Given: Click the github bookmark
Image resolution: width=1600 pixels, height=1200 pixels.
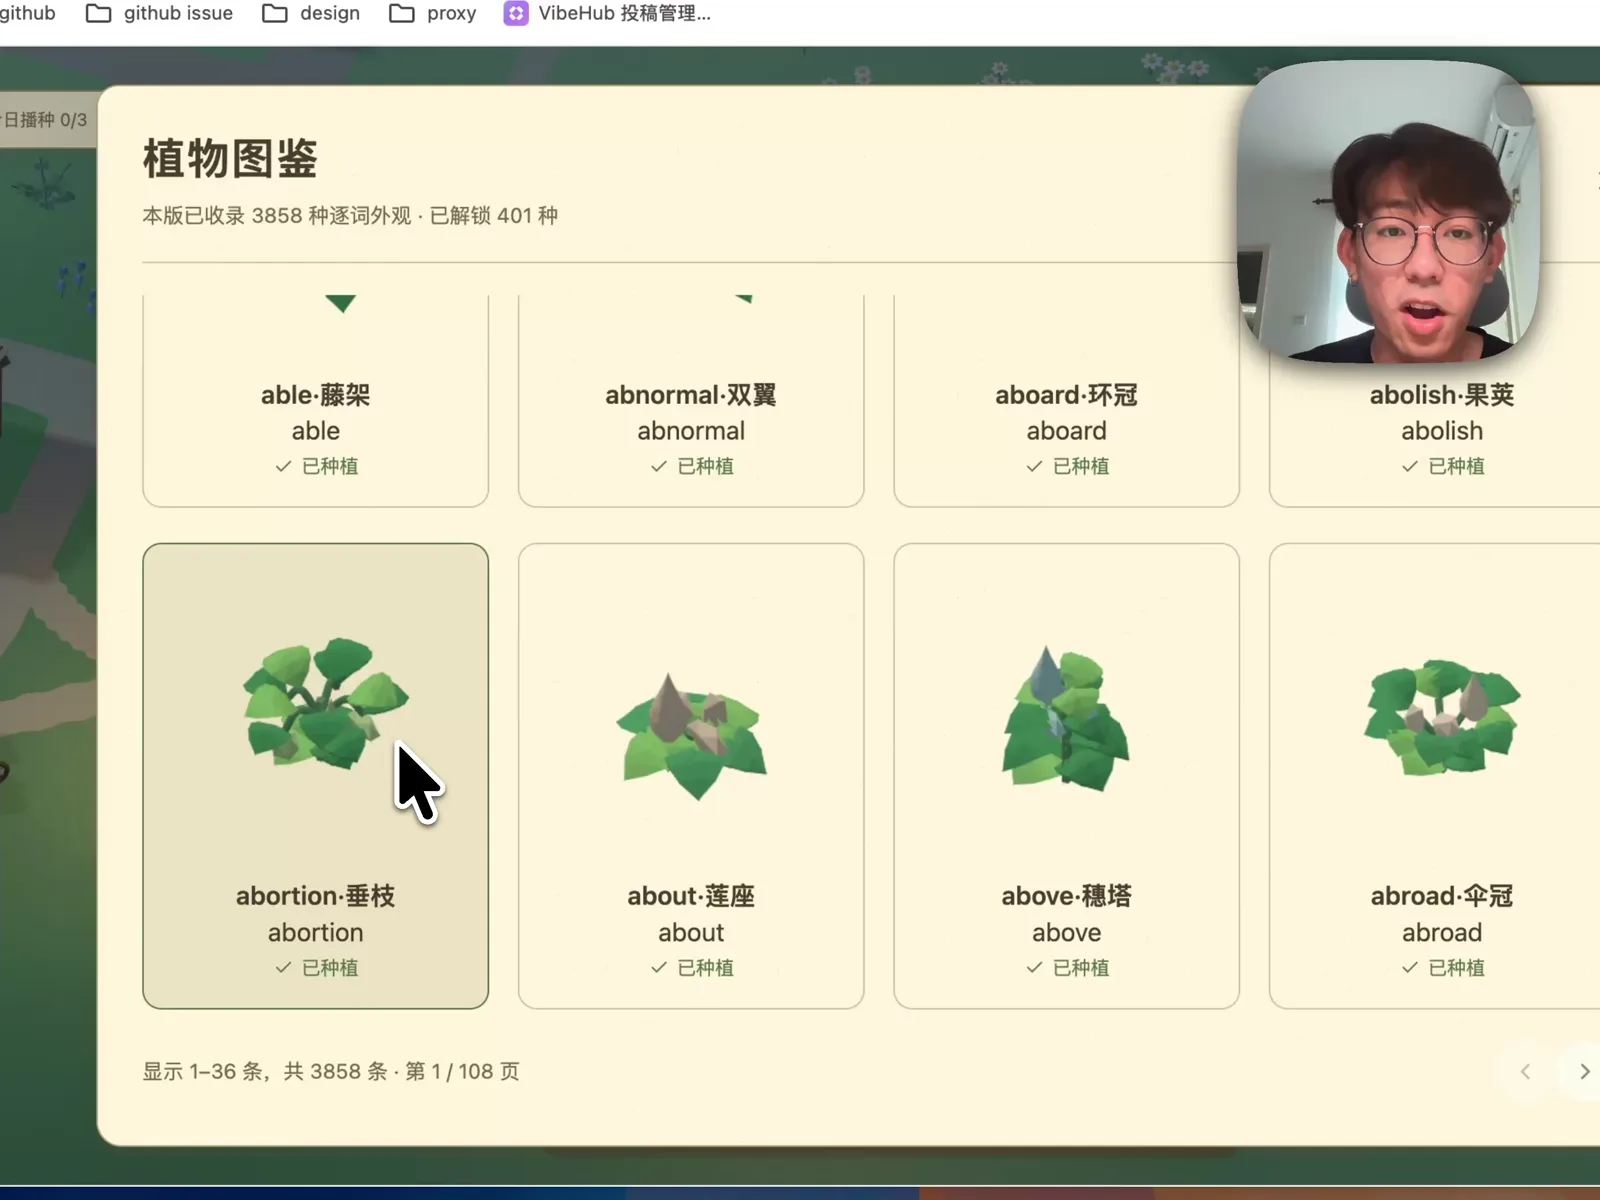Looking at the screenshot, I should click(27, 13).
